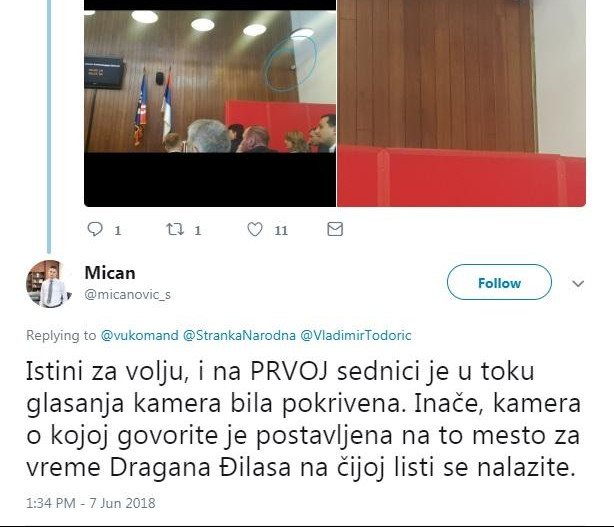This screenshot has width=614, height=527.
Task: Click the reply speech bubble icon
Action: click(x=95, y=229)
